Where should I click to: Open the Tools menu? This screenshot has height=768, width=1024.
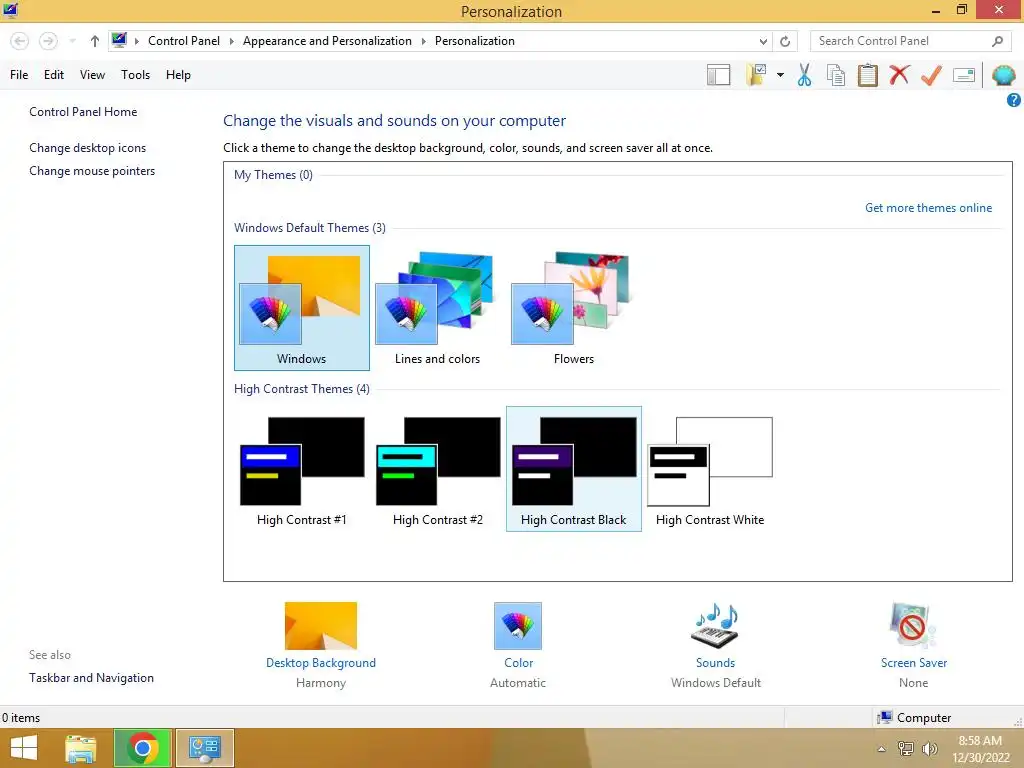coord(135,75)
